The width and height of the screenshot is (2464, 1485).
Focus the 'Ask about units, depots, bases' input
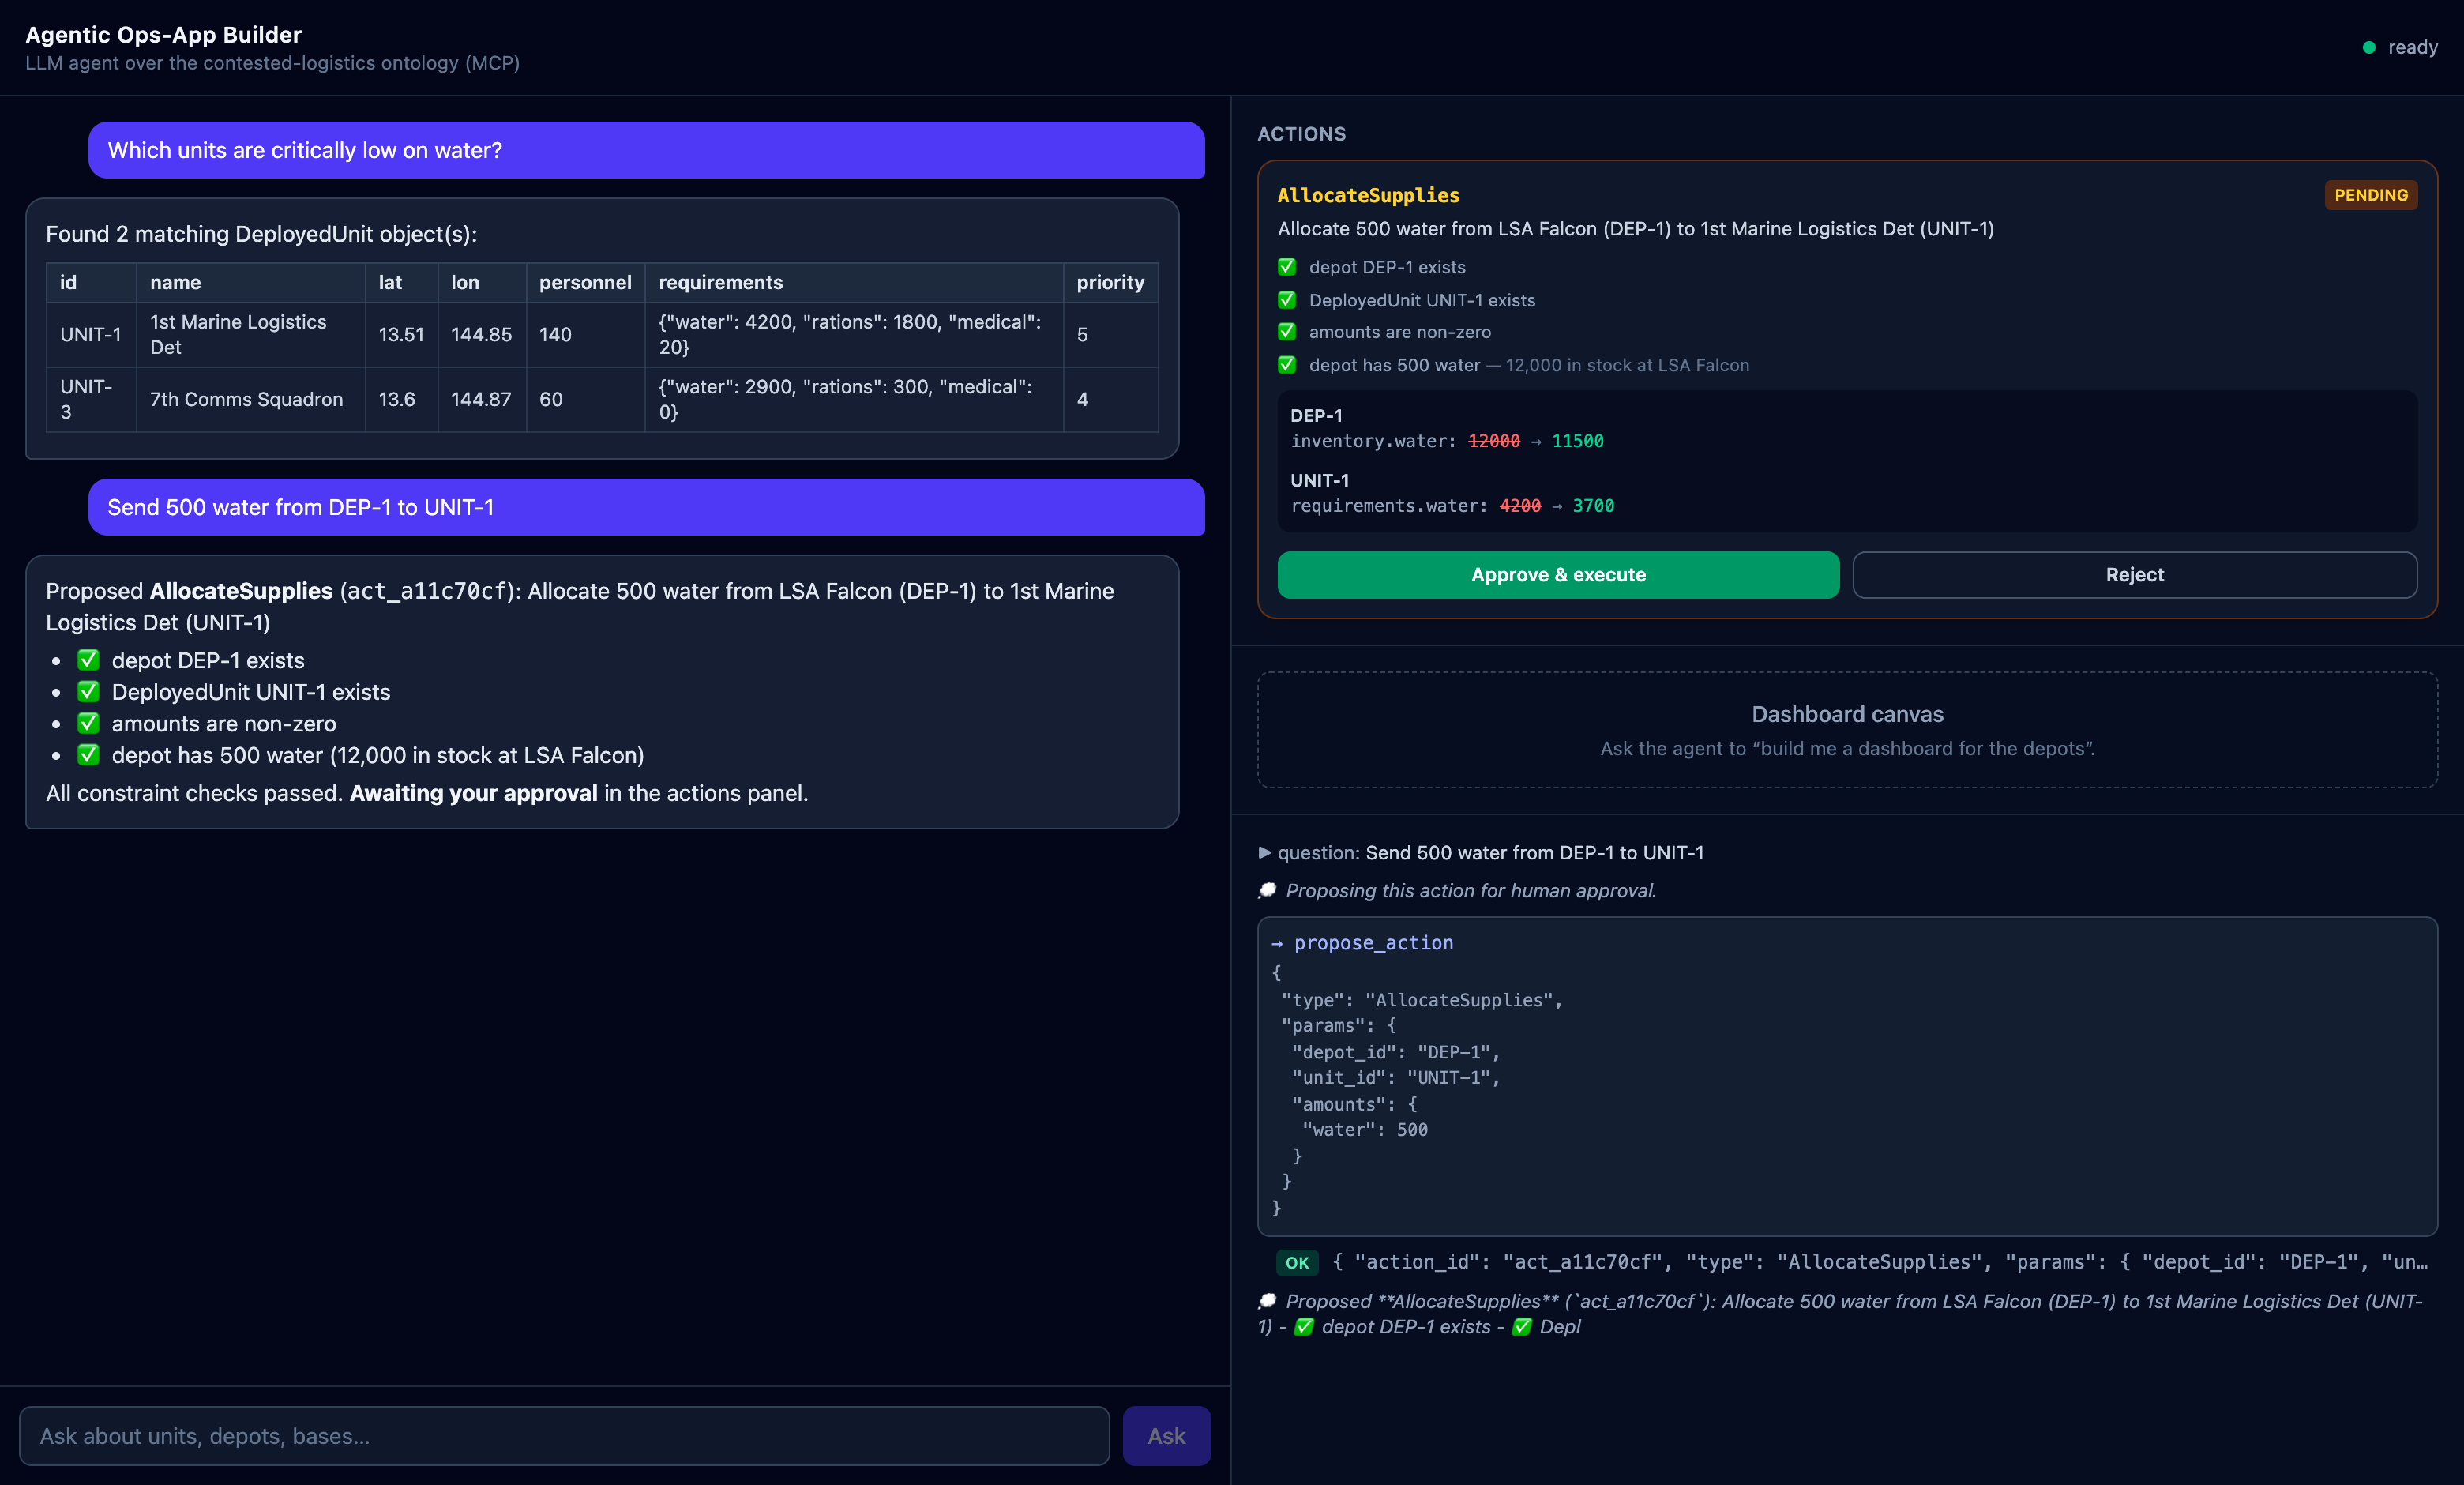(564, 1436)
